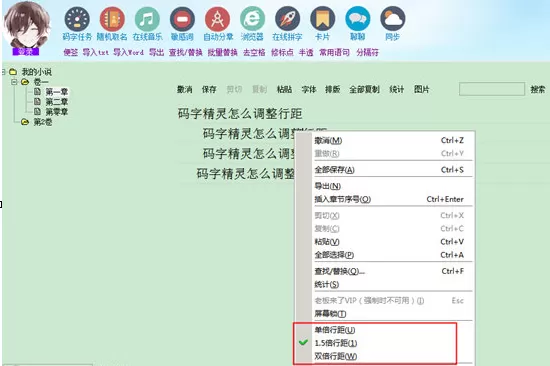Click first text line 码字精灵怎么调整行距
550x366 pixels.
pos(240,114)
